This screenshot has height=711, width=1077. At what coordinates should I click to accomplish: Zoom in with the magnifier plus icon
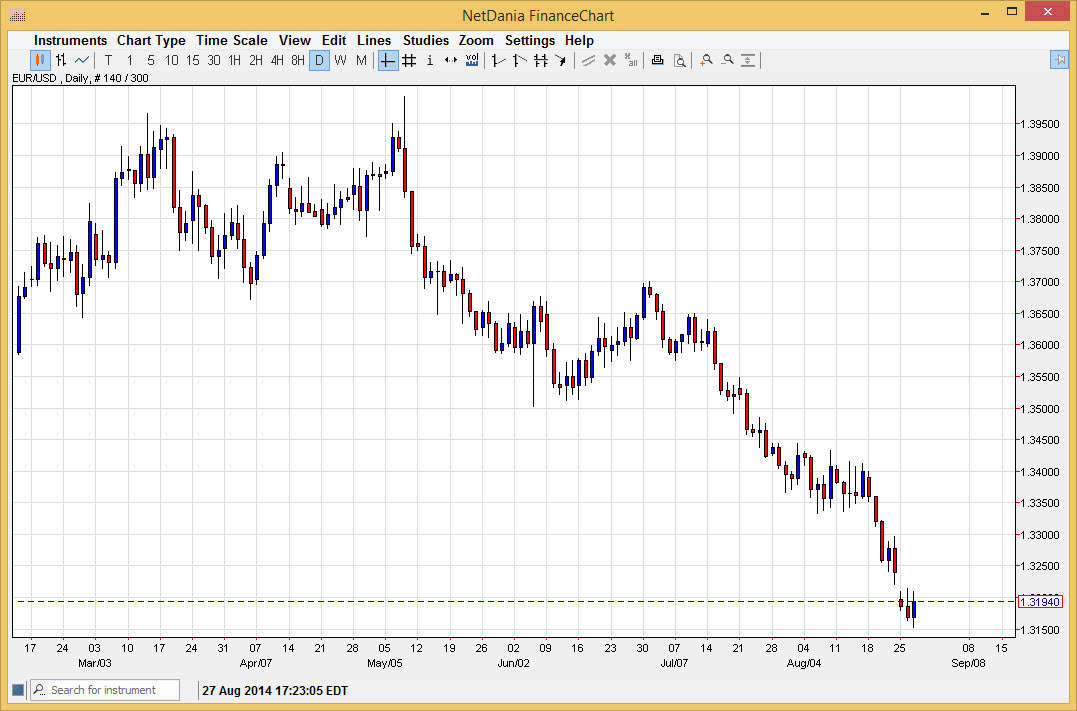[706, 61]
